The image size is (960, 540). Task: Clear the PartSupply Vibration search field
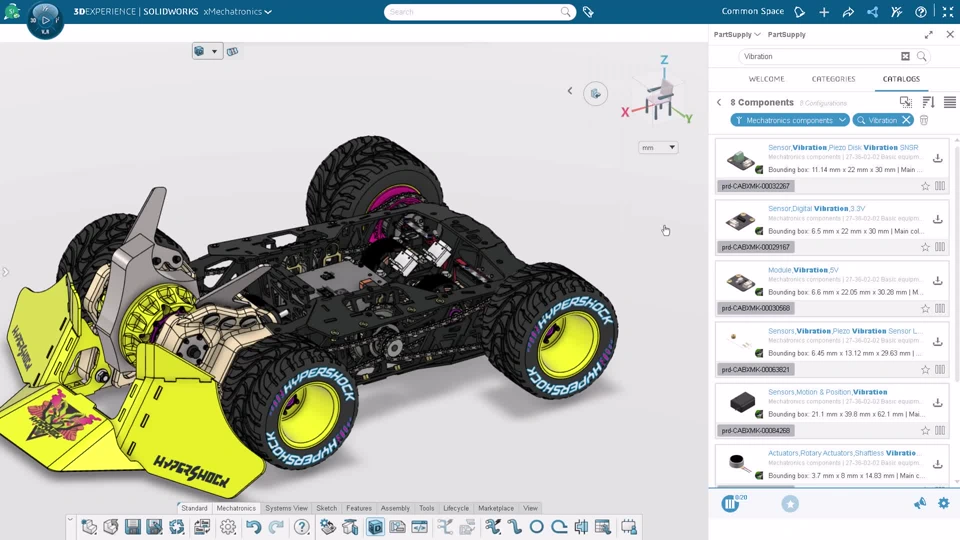(x=906, y=56)
